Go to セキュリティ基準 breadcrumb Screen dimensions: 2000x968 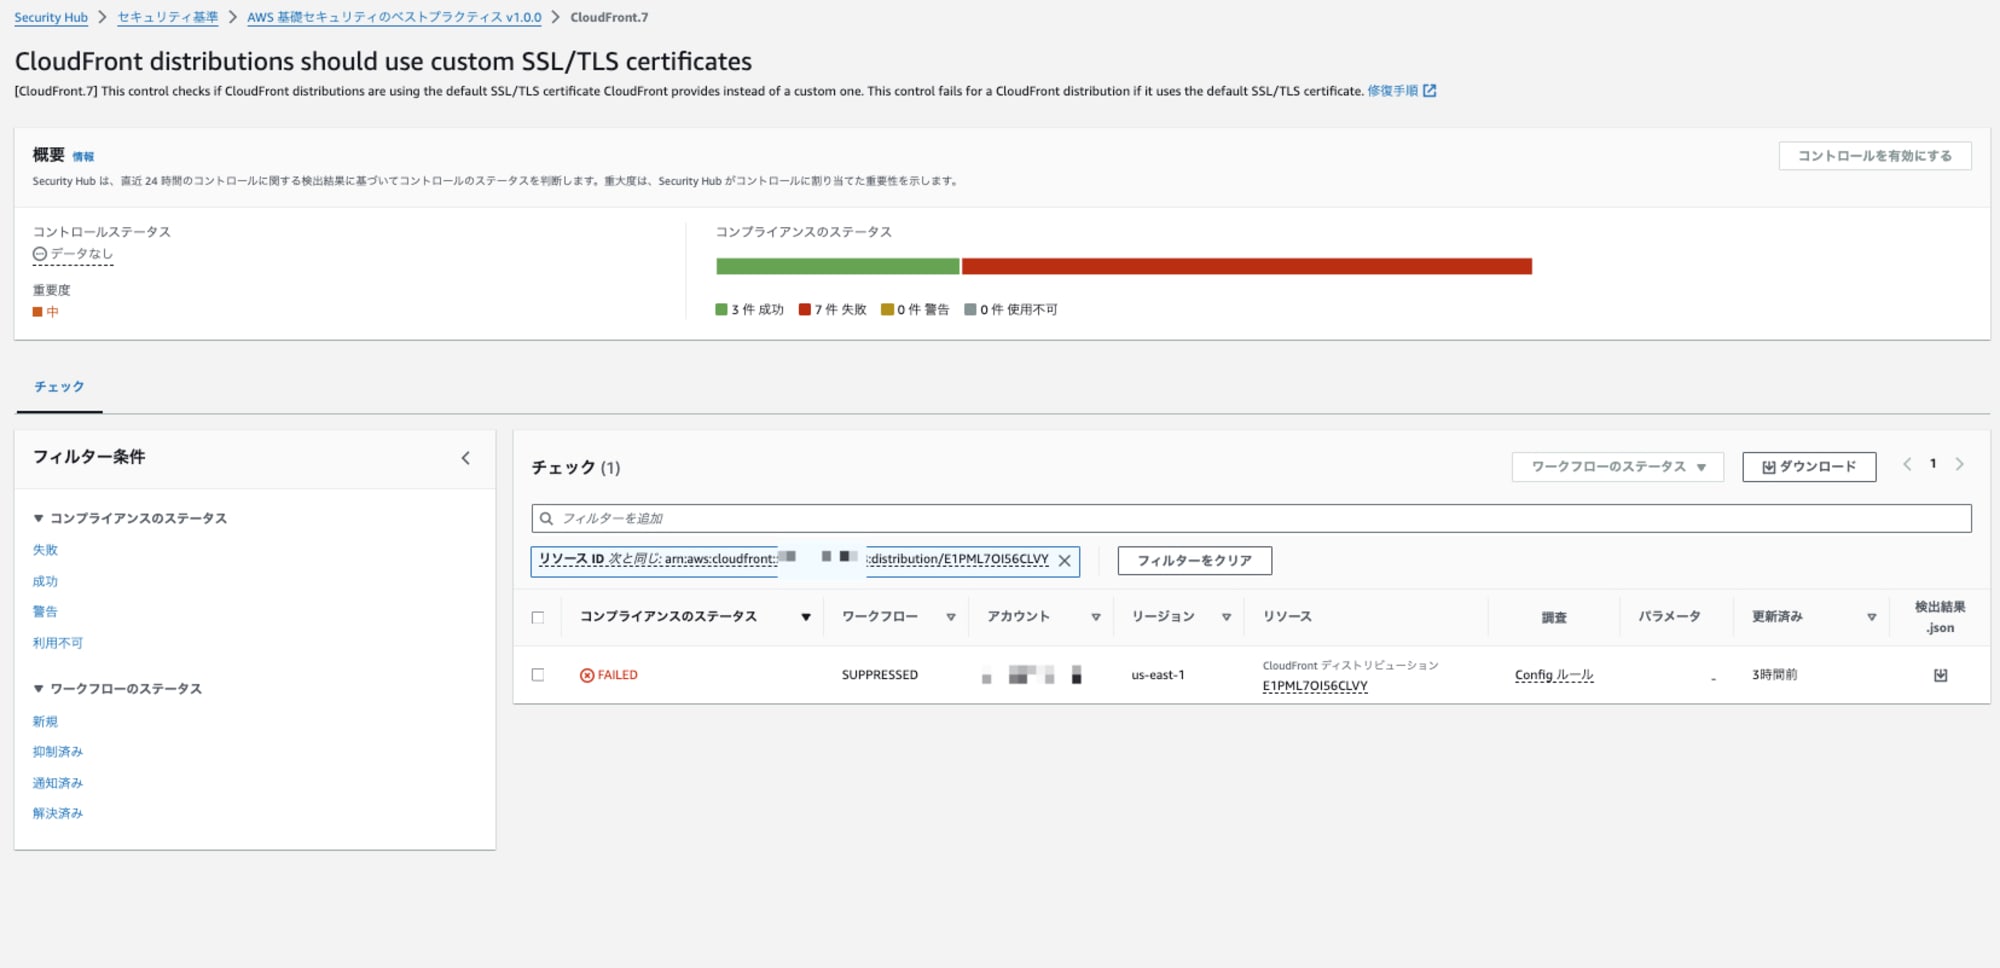pyautogui.click(x=167, y=17)
